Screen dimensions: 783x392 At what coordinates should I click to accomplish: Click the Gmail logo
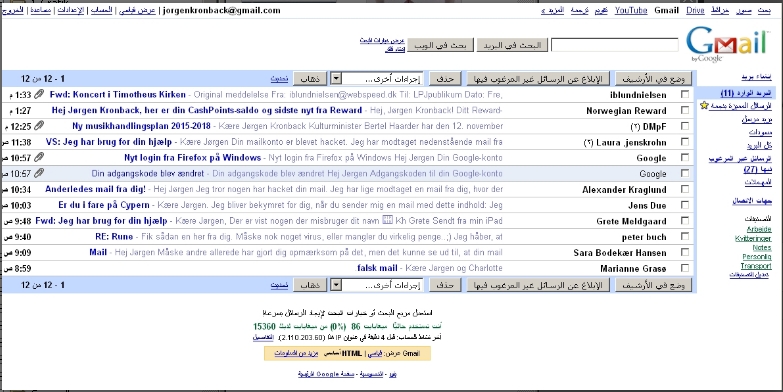(726, 44)
